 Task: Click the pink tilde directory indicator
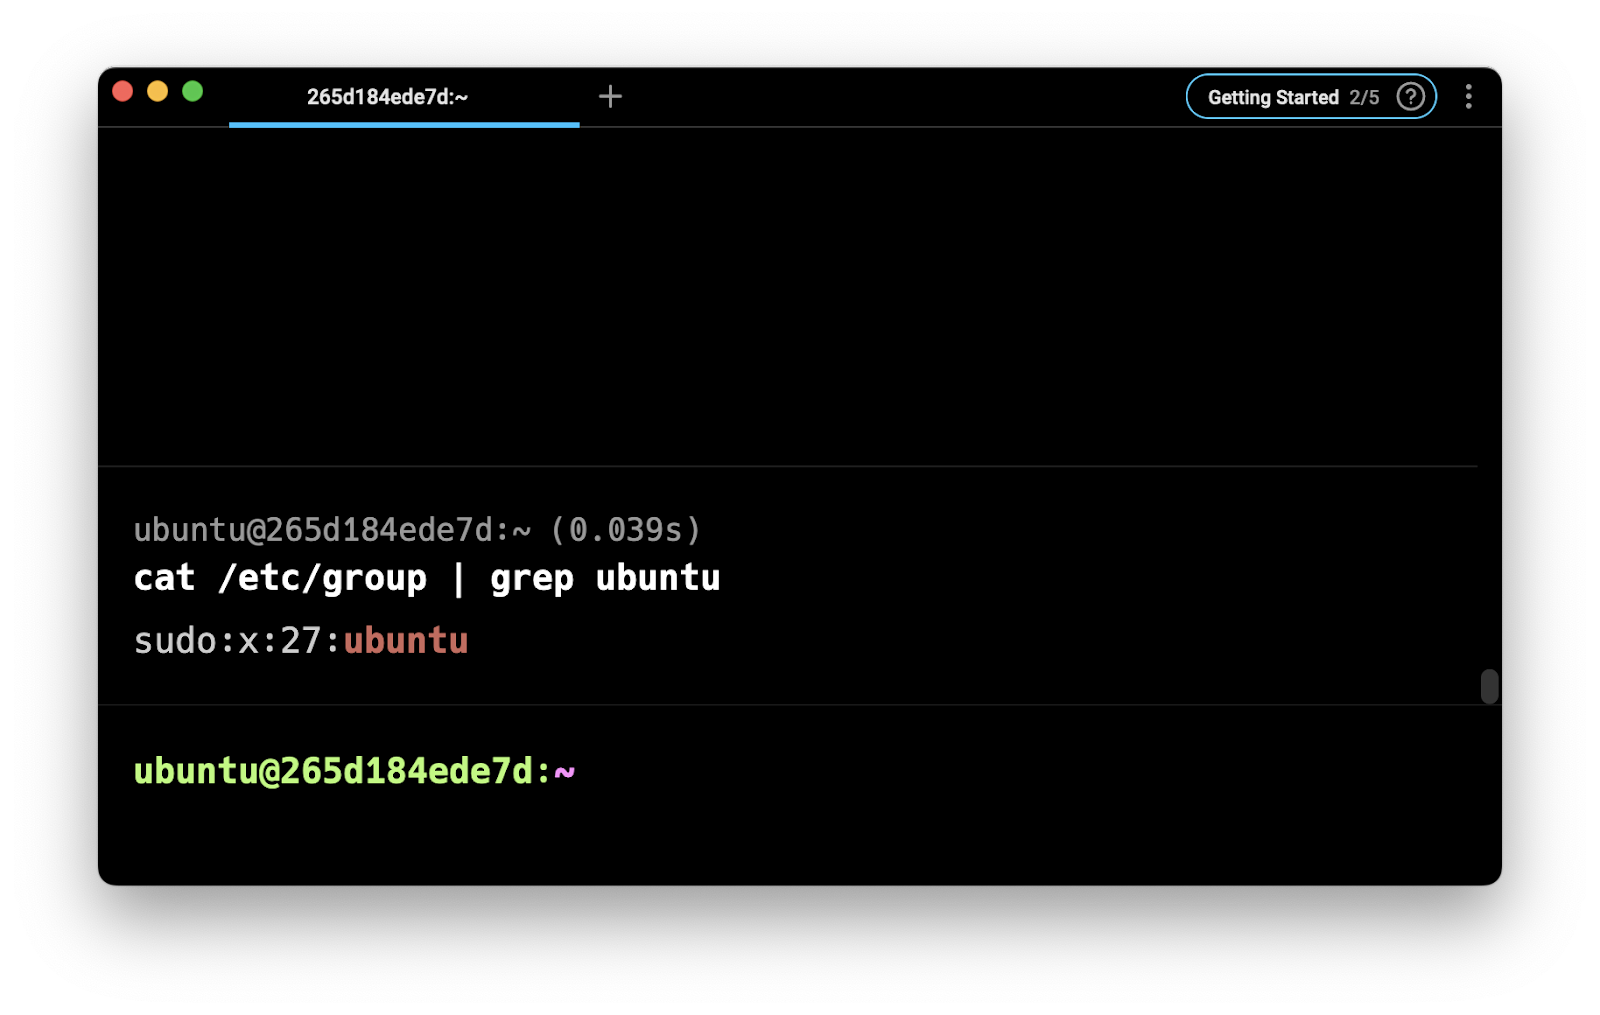565,771
